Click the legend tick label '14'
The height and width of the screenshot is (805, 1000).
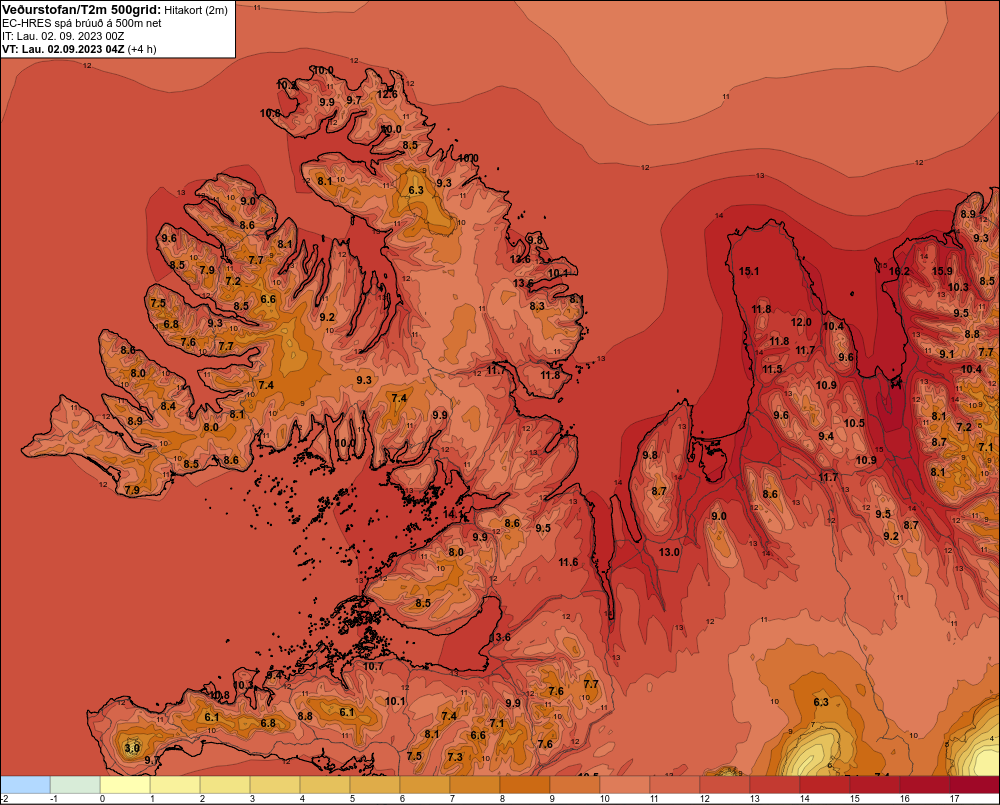click(x=805, y=799)
